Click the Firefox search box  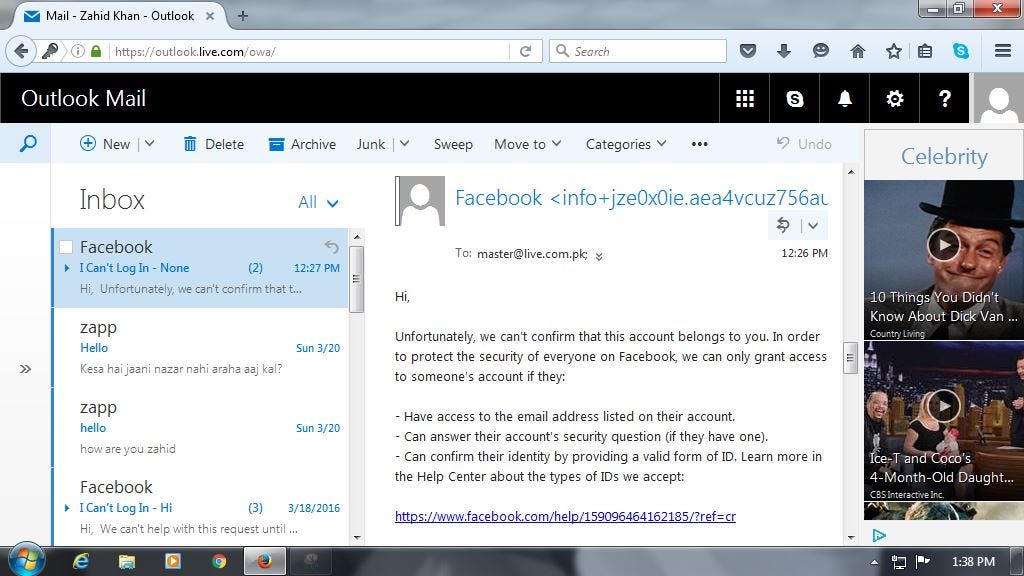click(639, 51)
